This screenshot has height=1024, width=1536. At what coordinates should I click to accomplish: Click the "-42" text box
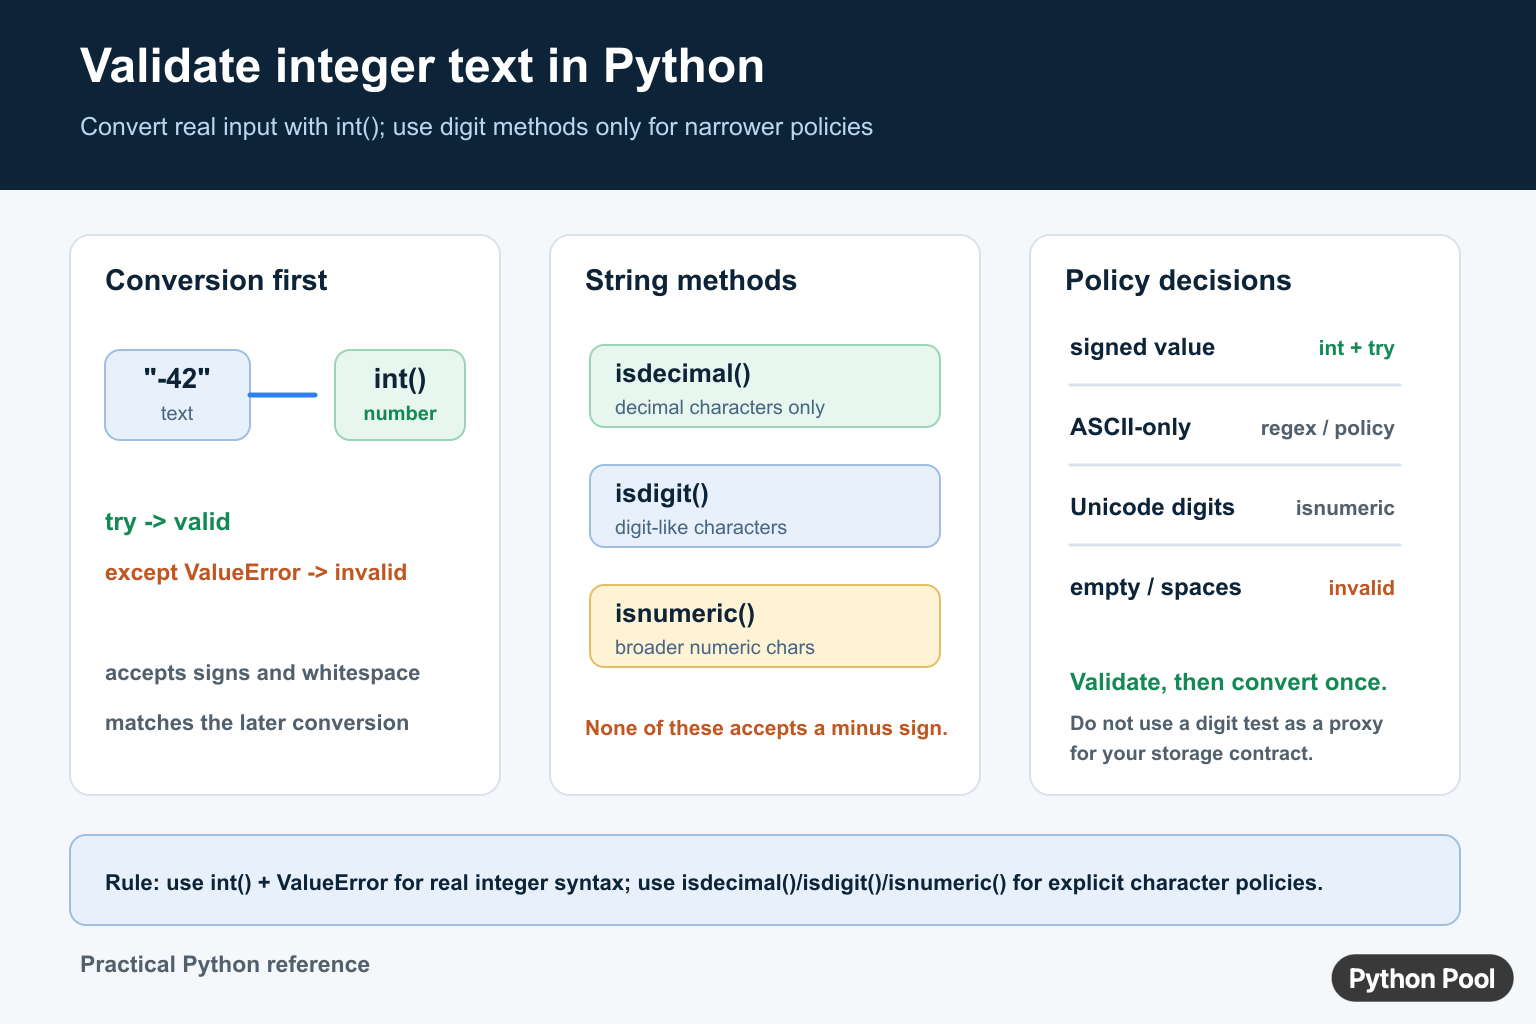tap(177, 395)
